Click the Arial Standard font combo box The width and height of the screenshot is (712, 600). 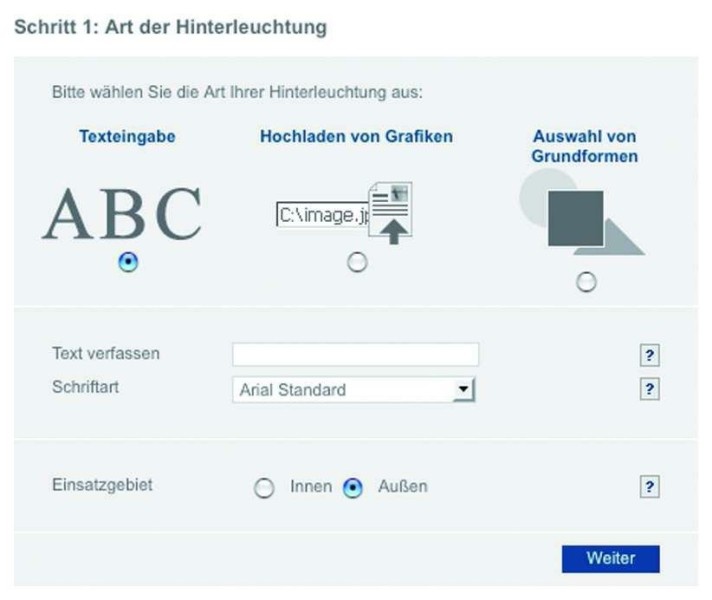(x=354, y=390)
